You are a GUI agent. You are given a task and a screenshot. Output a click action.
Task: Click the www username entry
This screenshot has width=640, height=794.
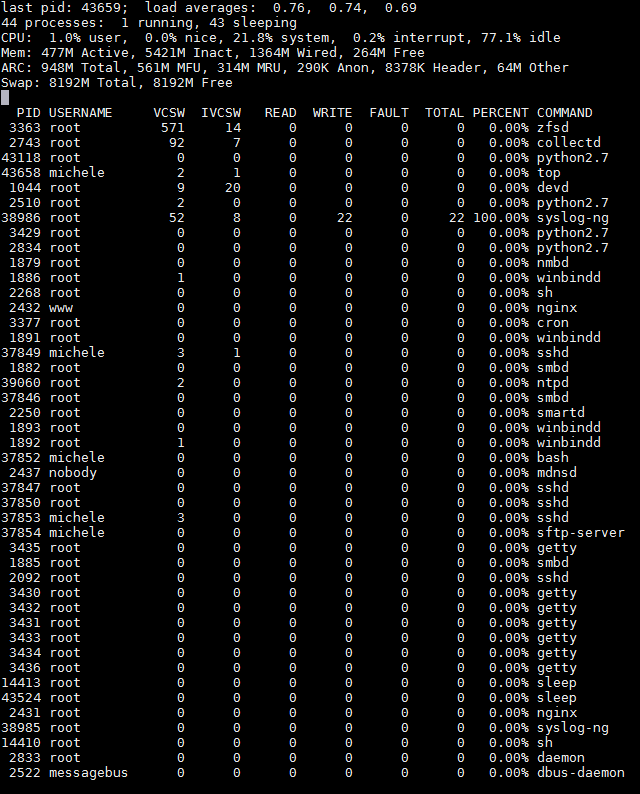[x=61, y=308]
